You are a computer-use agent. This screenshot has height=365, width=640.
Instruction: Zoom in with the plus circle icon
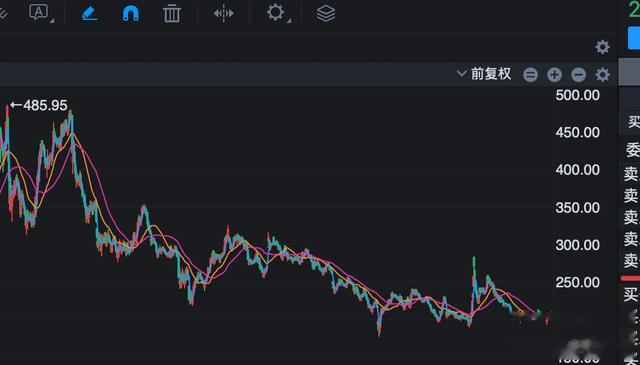pyautogui.click(x=554, y=75)
